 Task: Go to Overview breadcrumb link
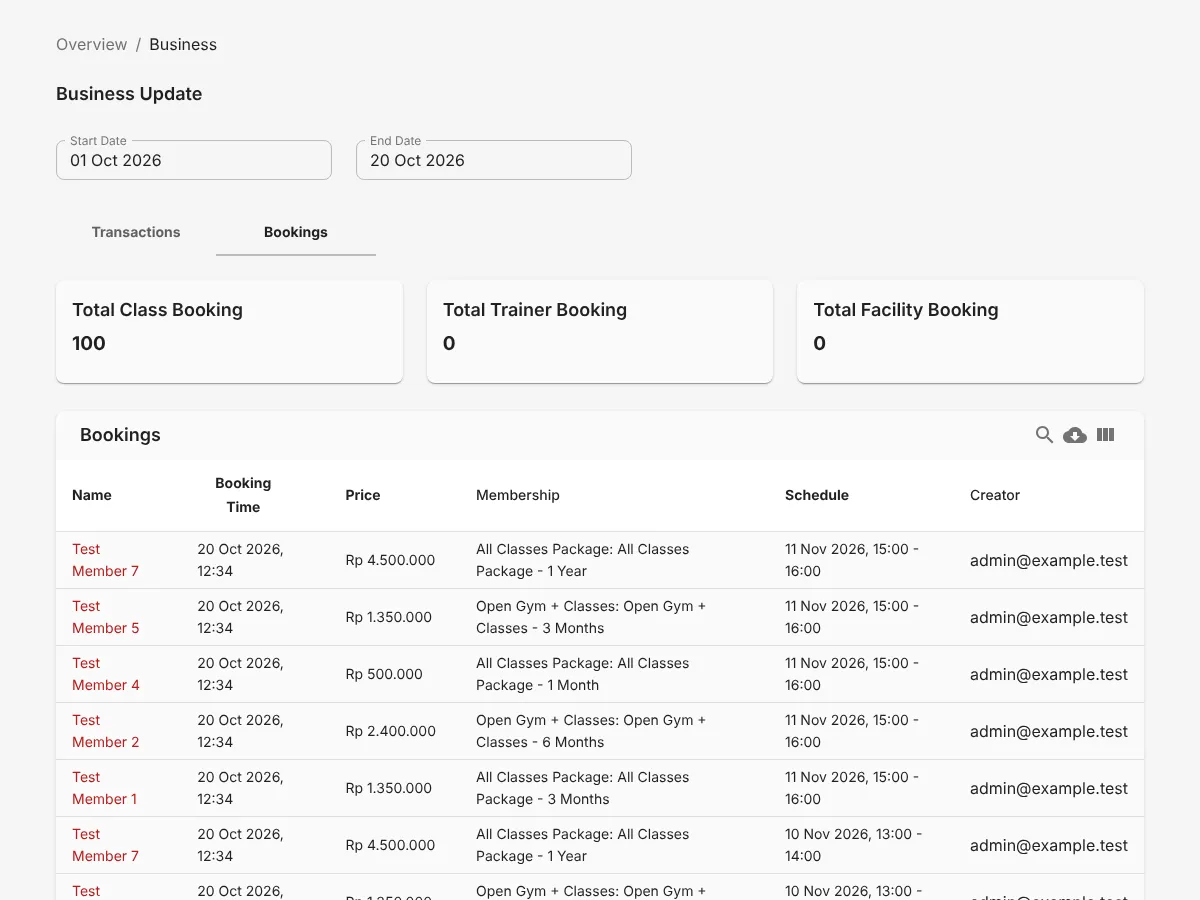[x=92, y=44]
